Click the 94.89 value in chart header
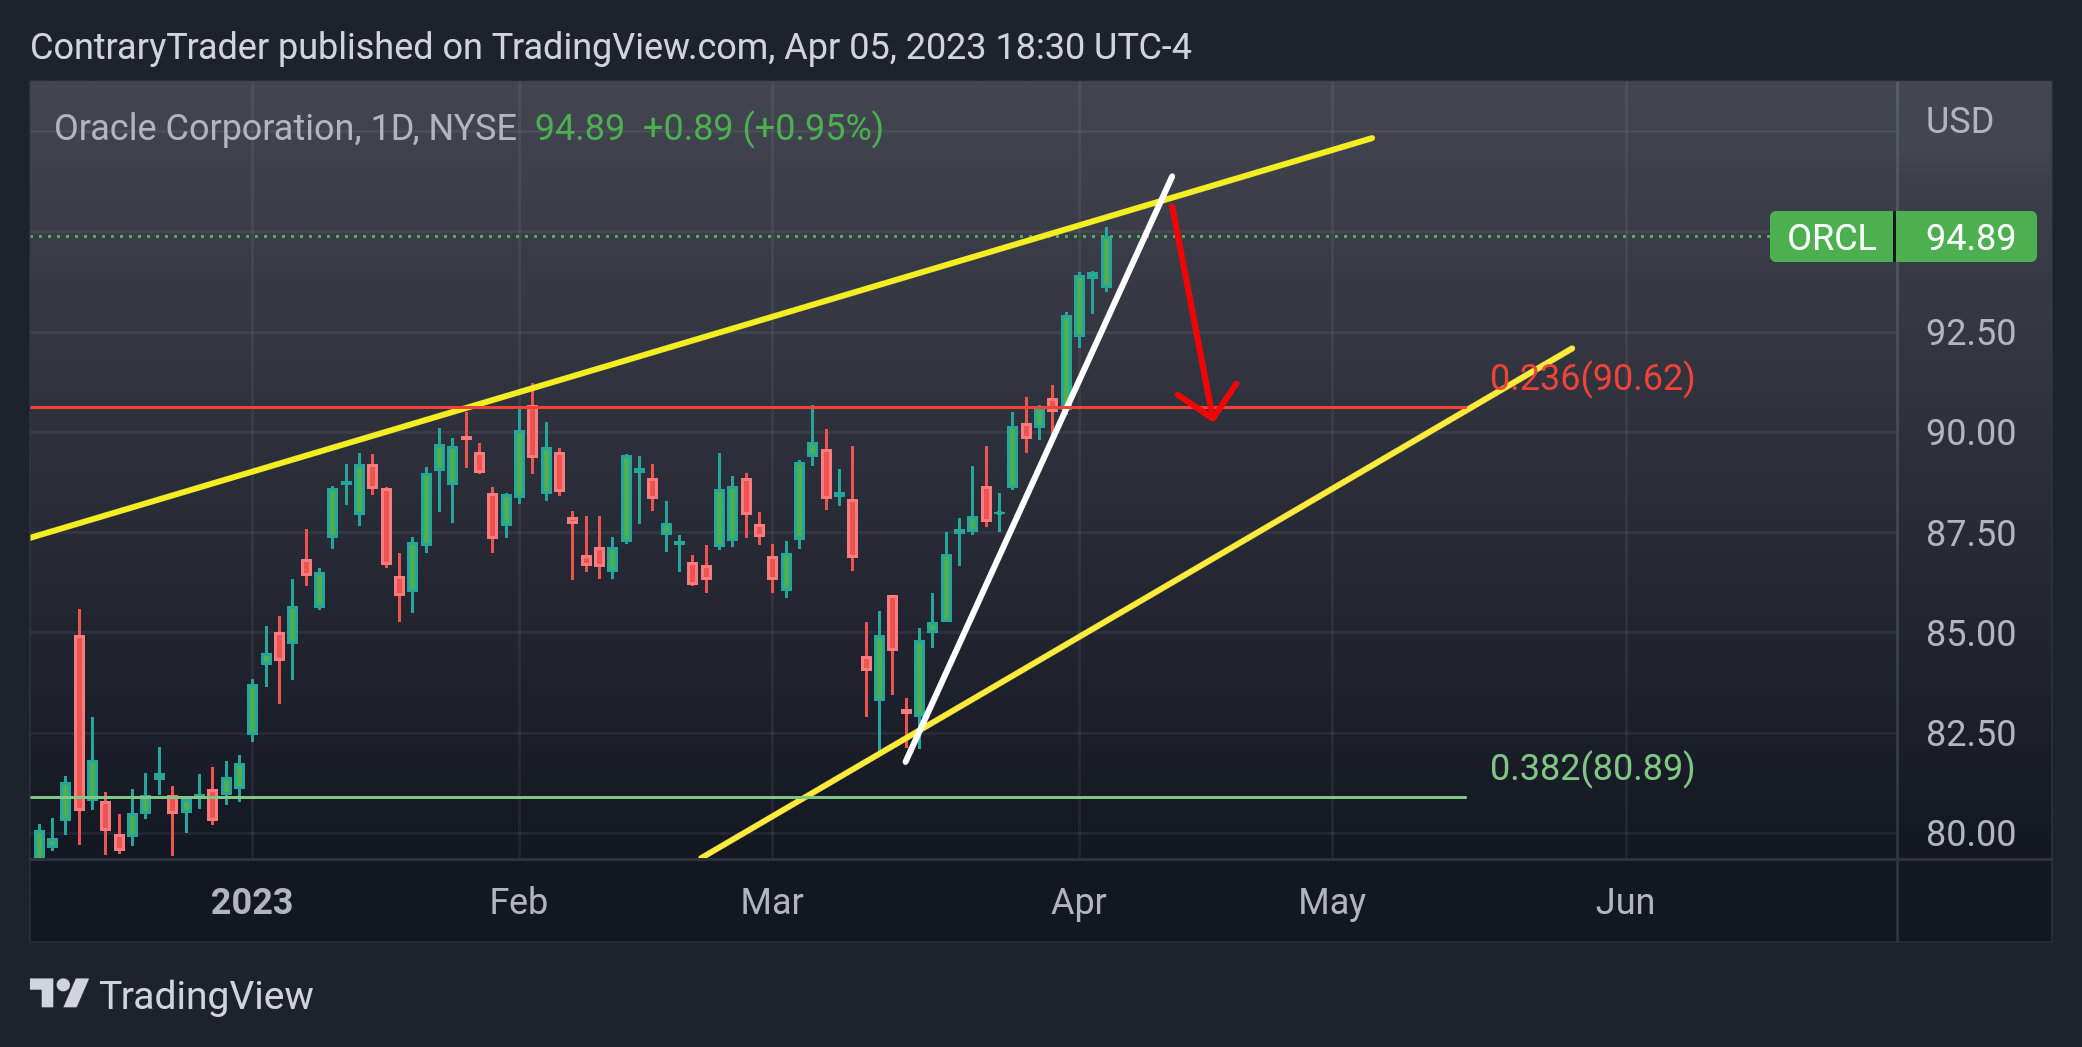 579,128
